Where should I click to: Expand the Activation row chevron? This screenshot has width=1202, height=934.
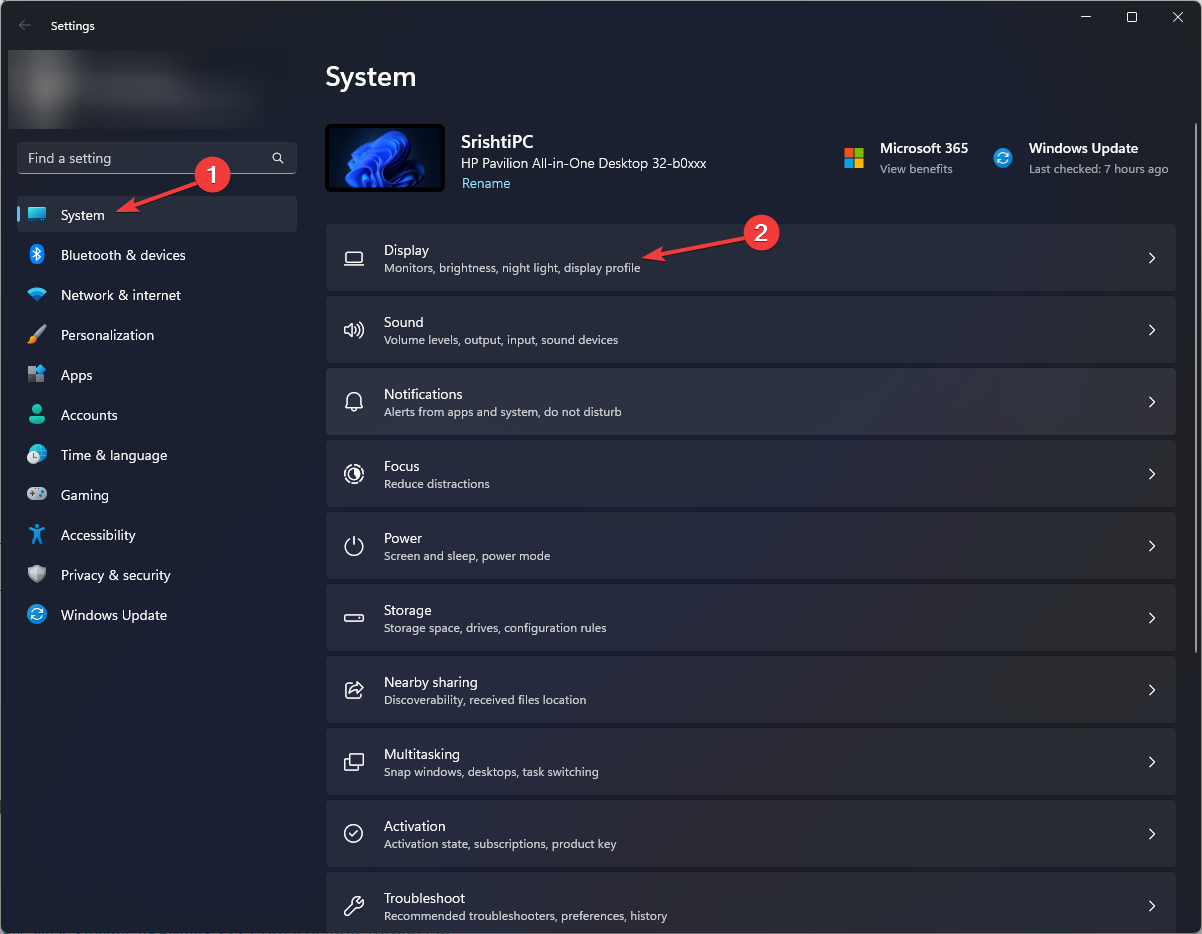pyautogui.click(x=1152, y=834)
